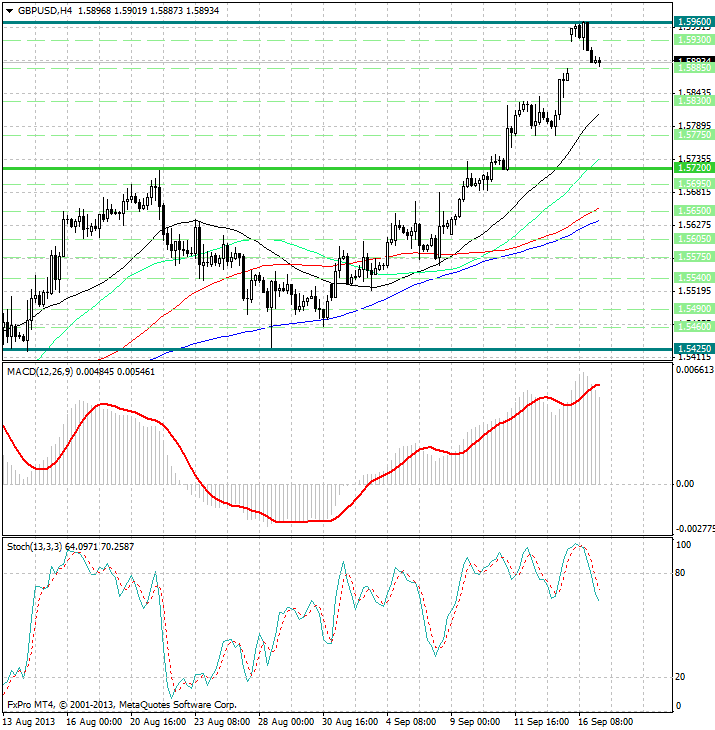Select the 1.5425 support level price label
The height and width of the screenshot is (730, 715).
tap(693, 349)
